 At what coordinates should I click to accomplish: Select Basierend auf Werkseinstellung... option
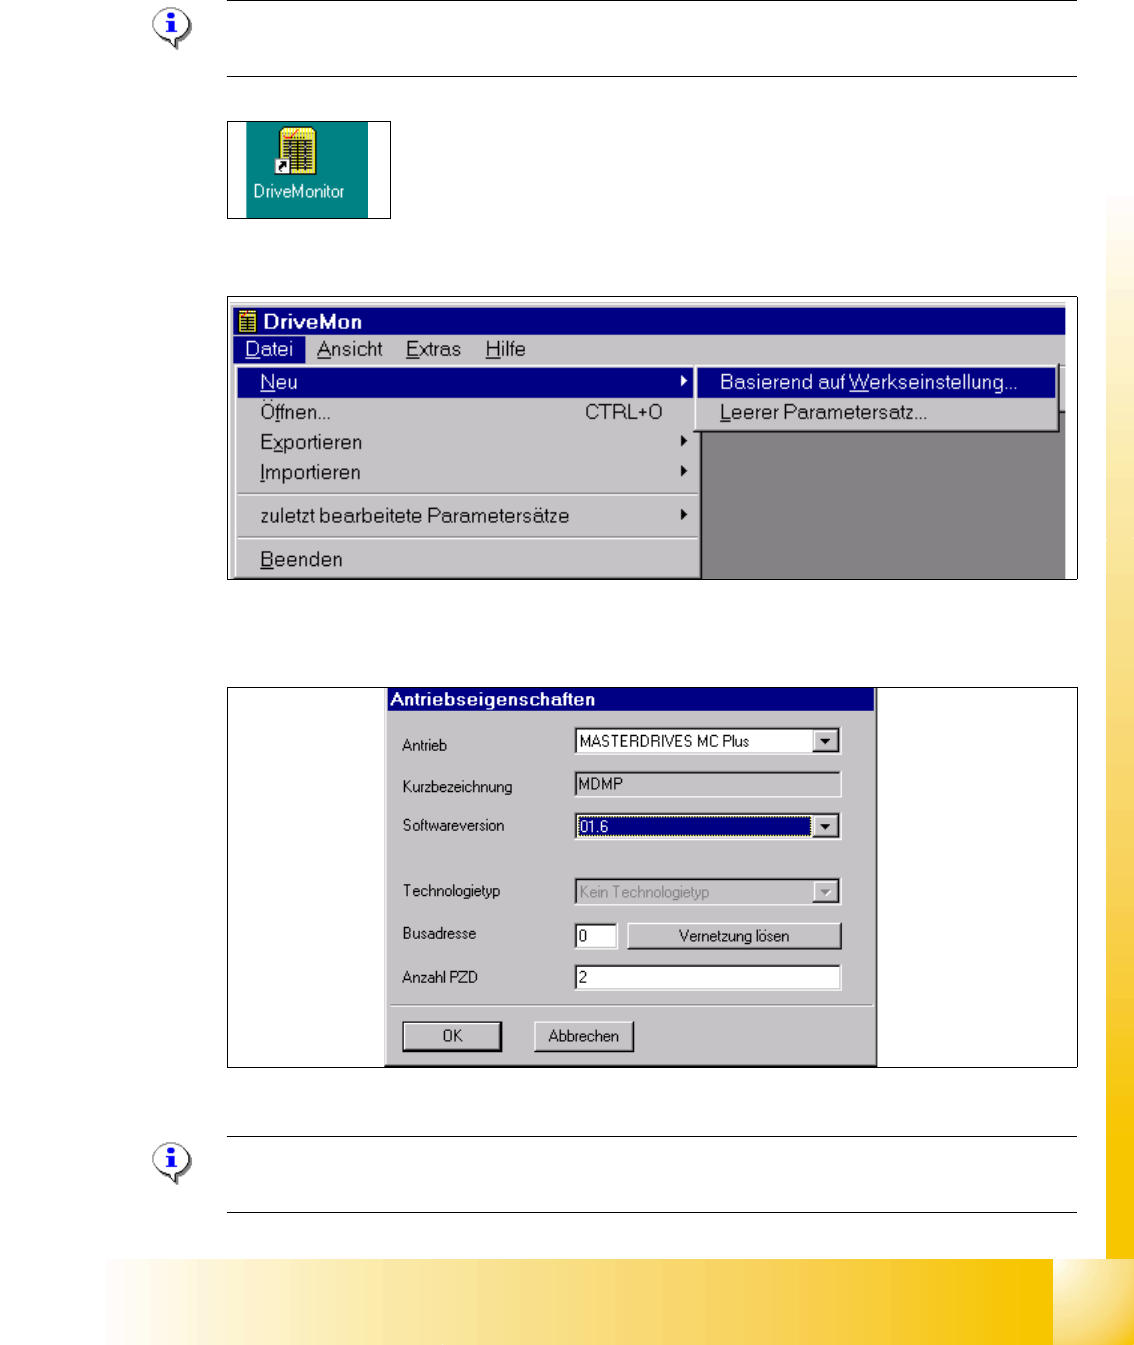(876, 382)
